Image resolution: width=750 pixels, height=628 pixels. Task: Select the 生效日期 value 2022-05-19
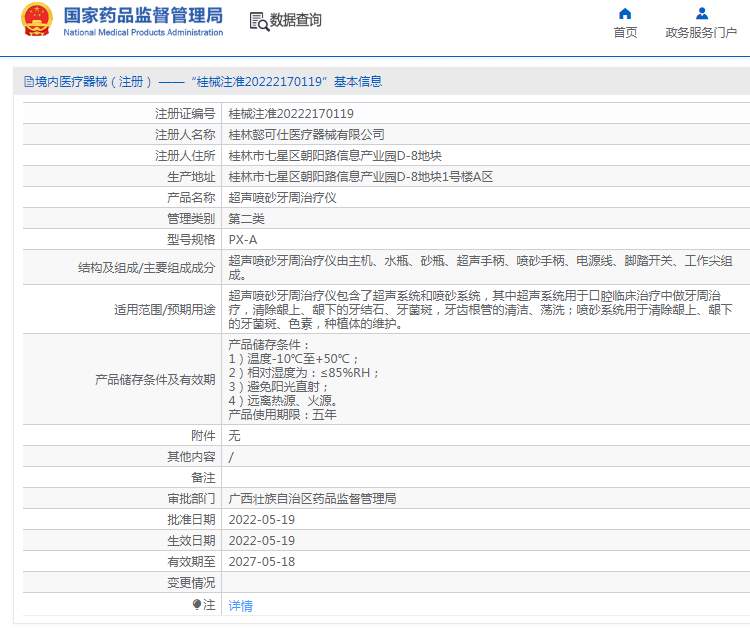262,541
